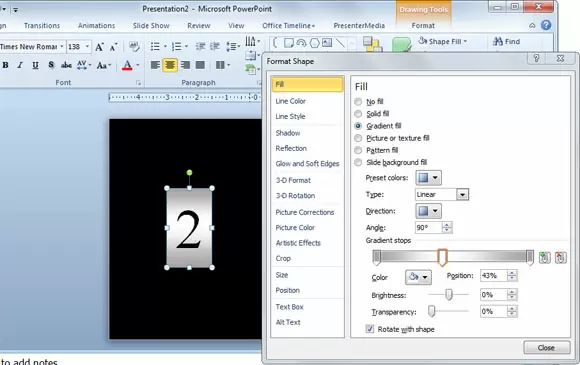The height and width of the screenshot is (365, 580).
Task: Toggle strikethrough (abc) formatting
Action: pyautogui.click(x=66, y=65)
